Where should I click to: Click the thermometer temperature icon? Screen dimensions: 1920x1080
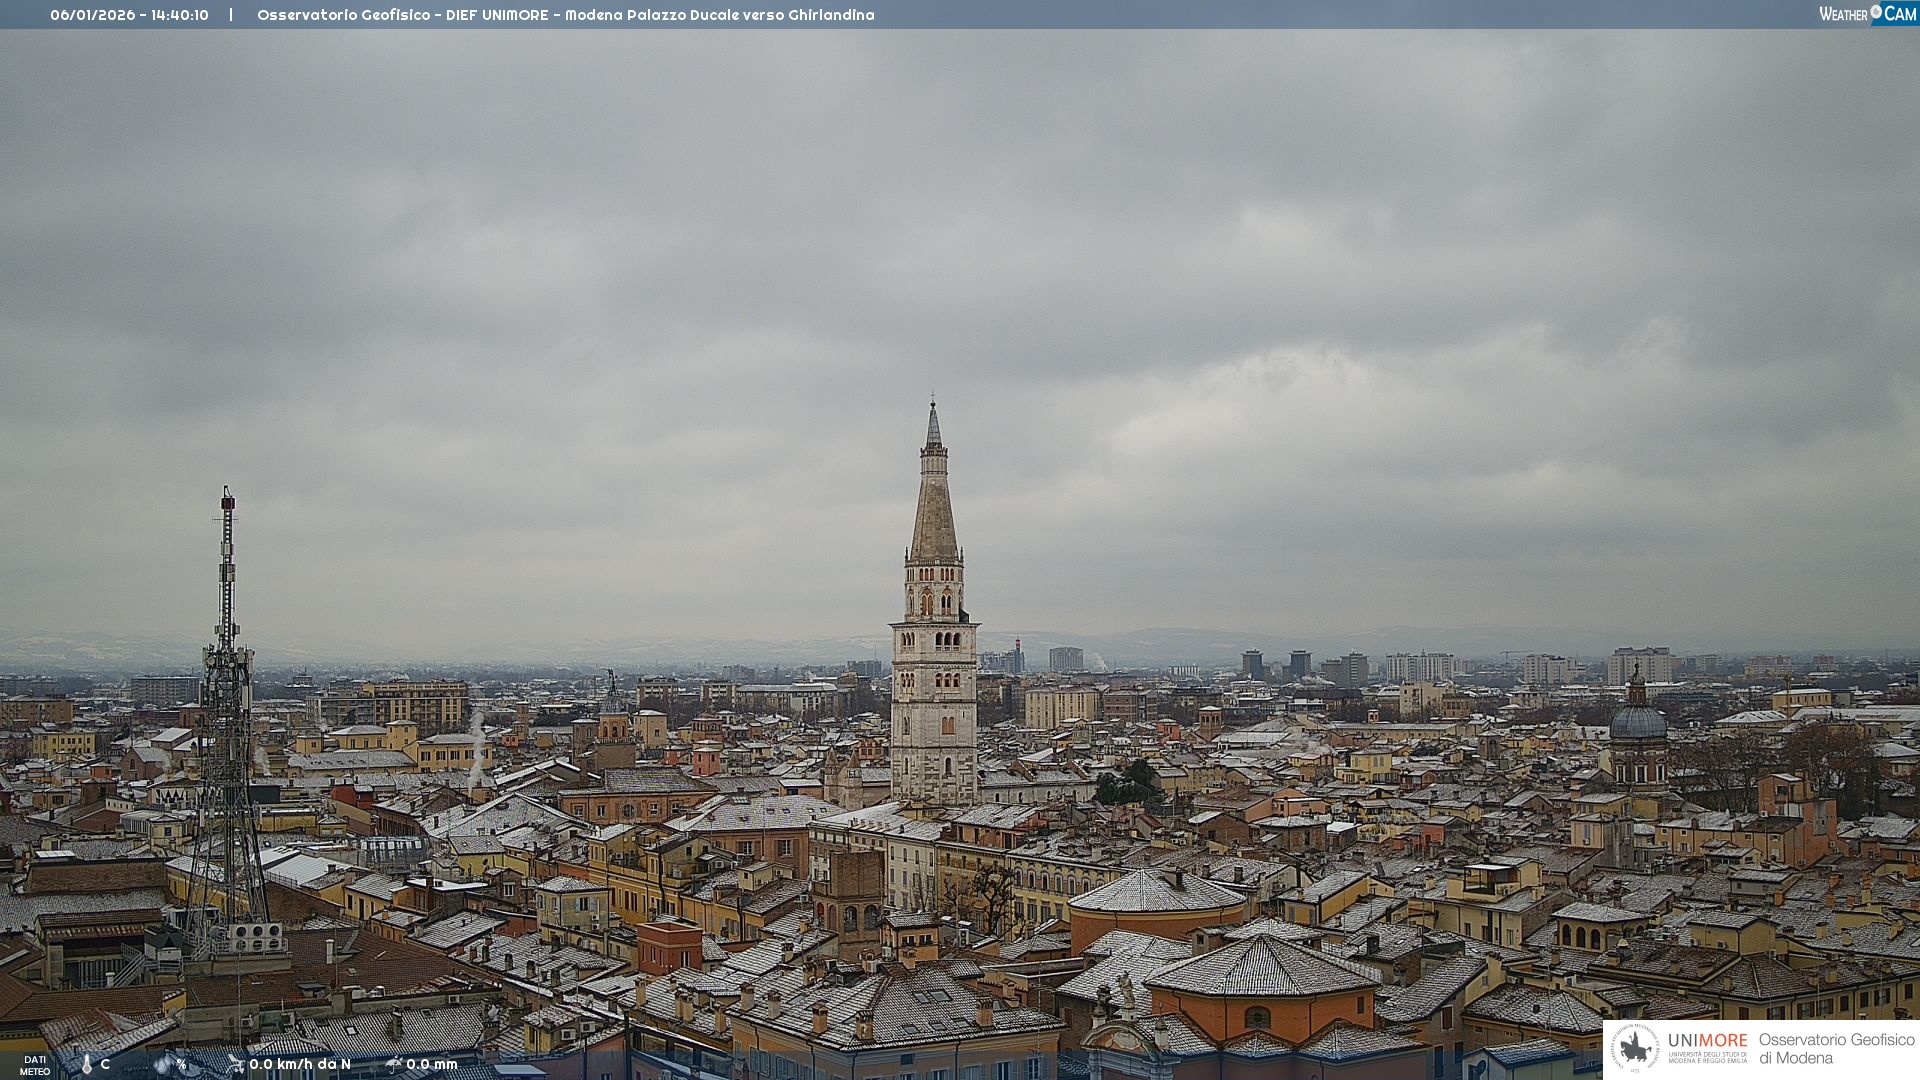(x=87, y=1065)
